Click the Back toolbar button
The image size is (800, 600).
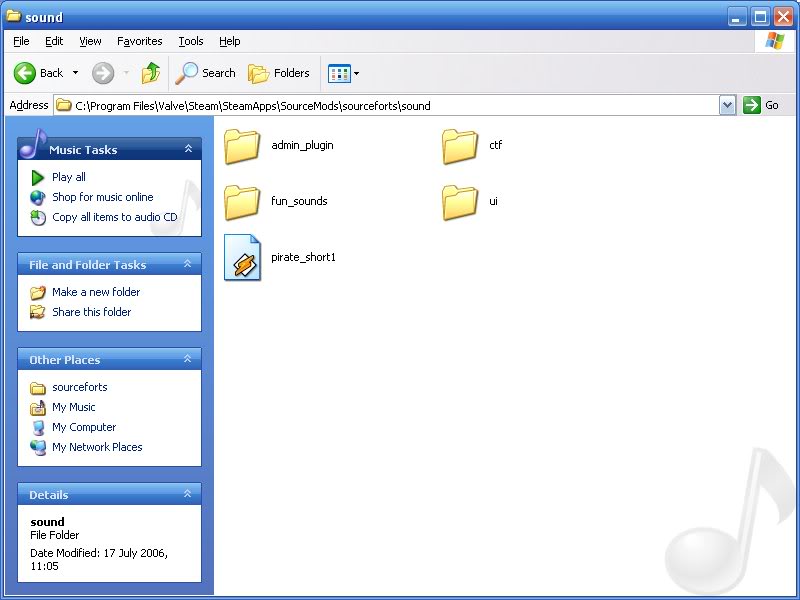39,73
